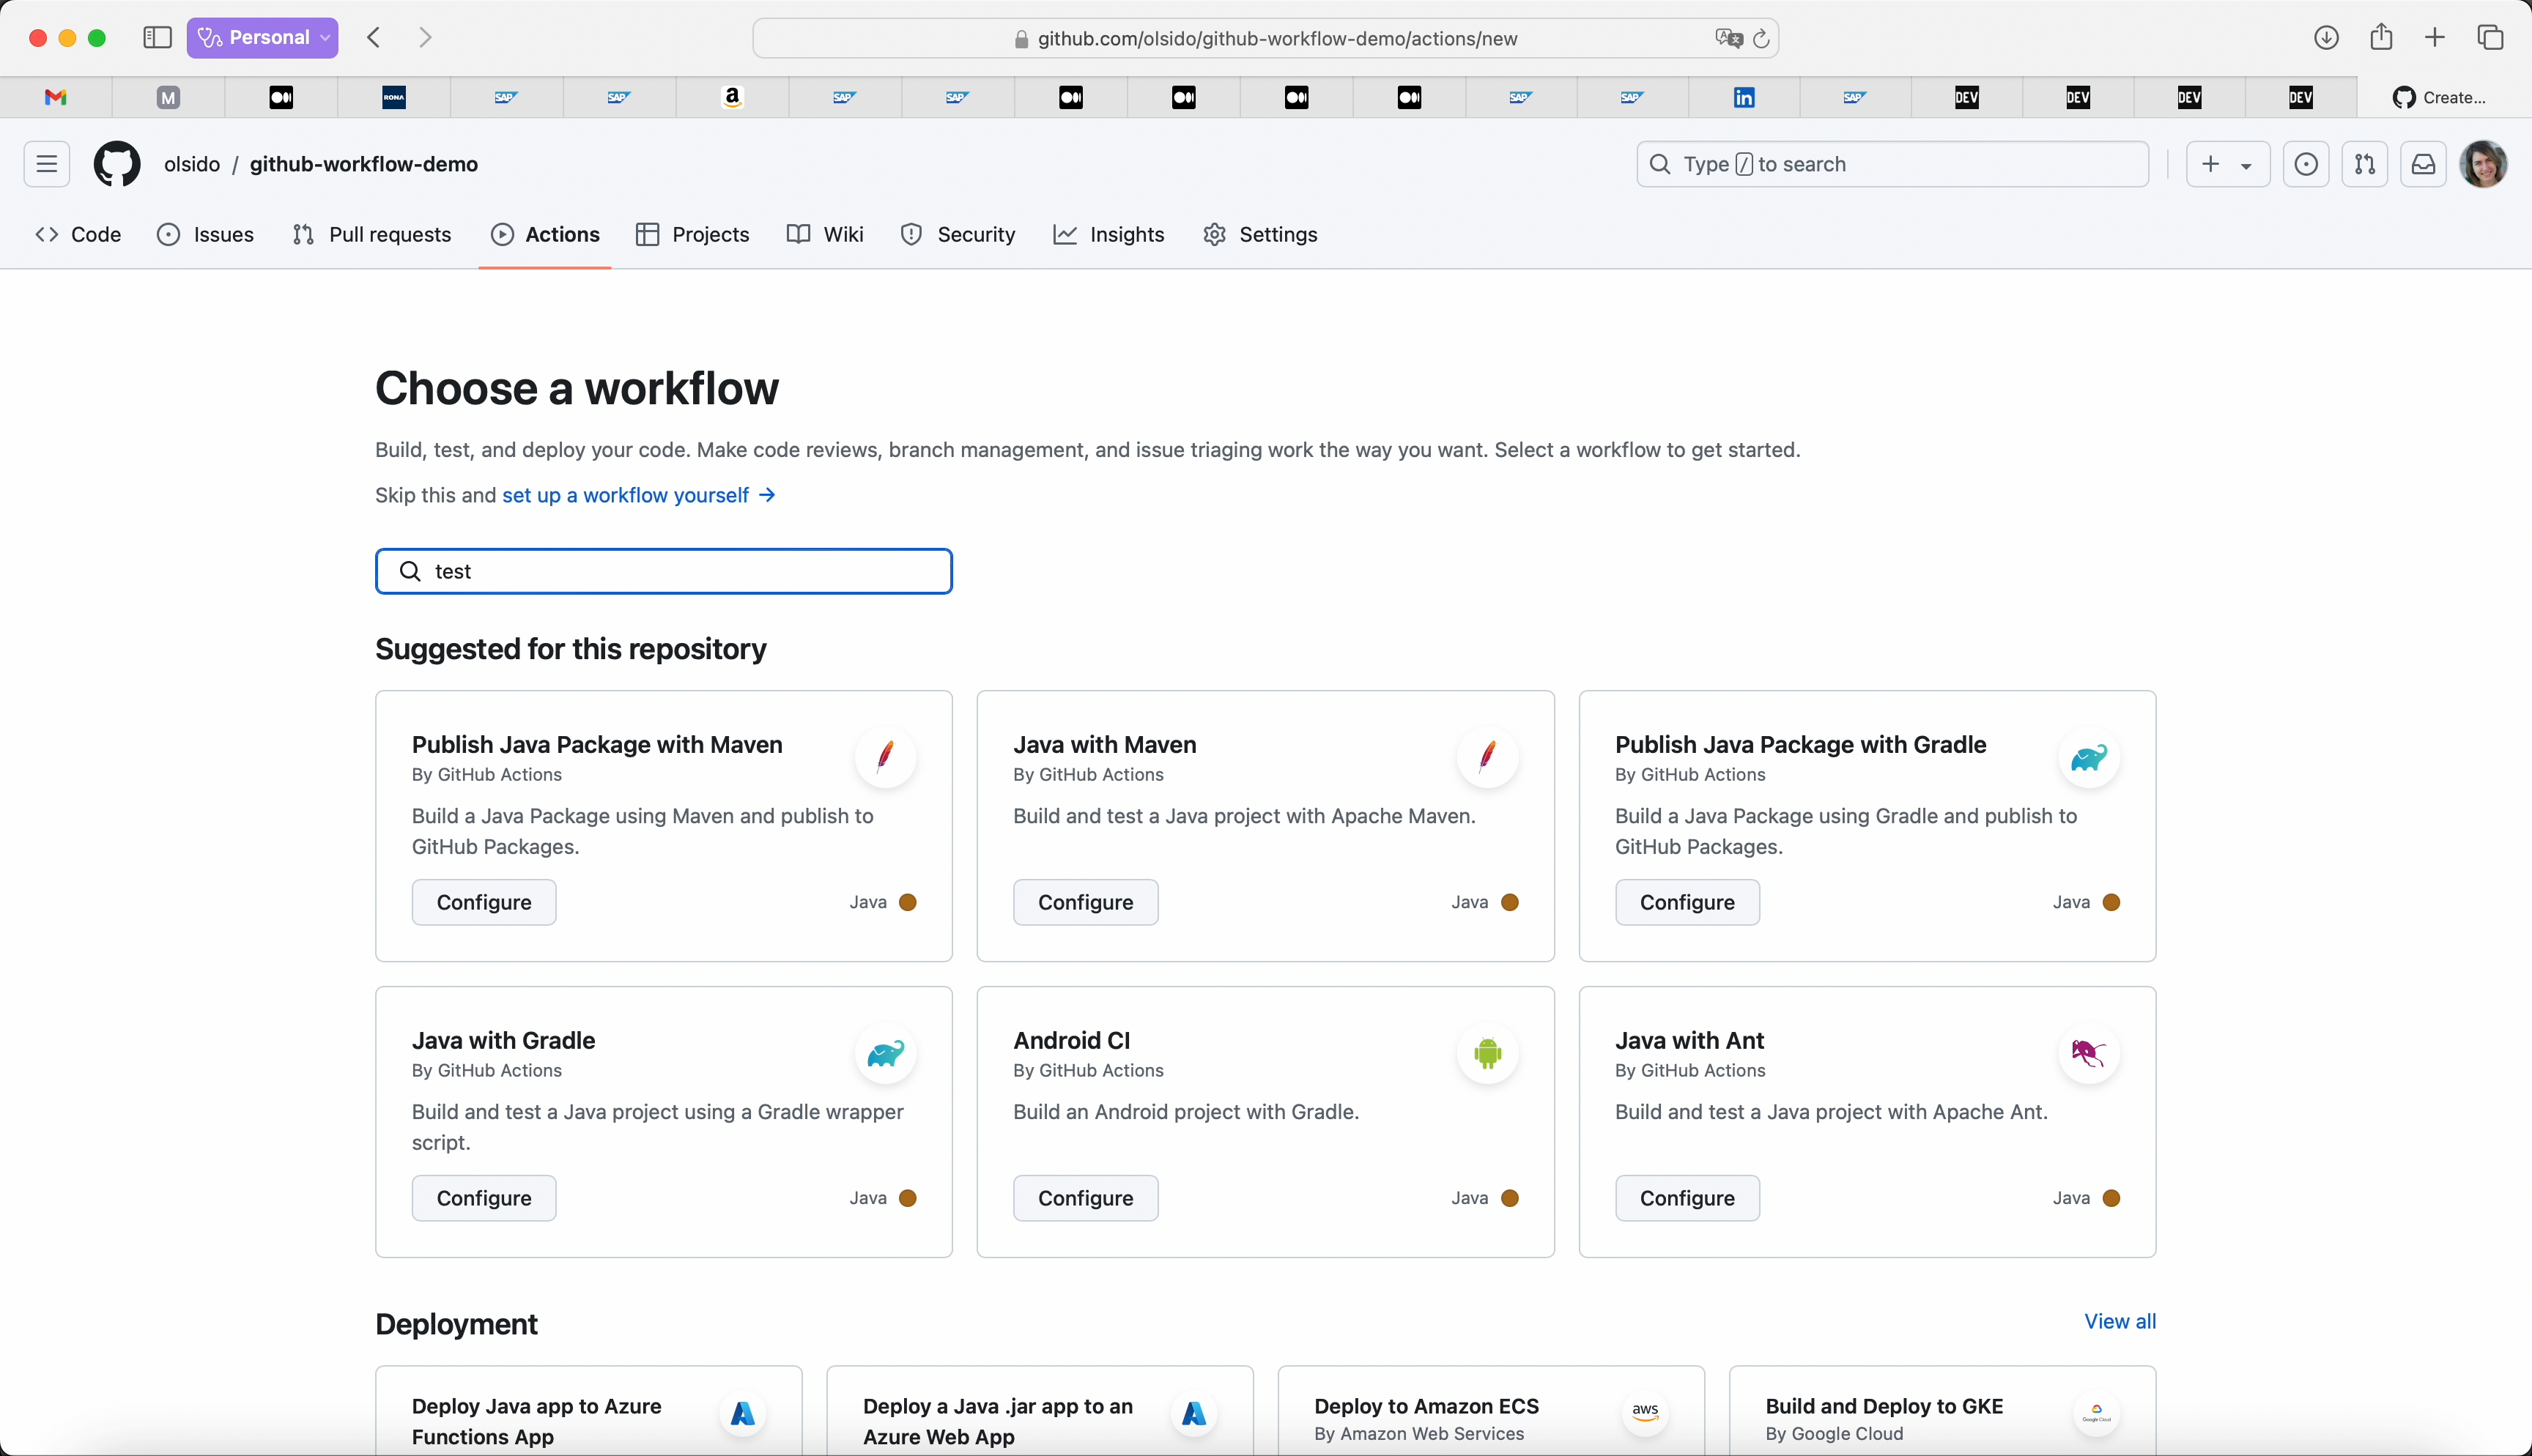Configure the Java with Maven workflow
Image resolution: width=2532 pixels, height=1456 pixels.
pos(1085,902)
